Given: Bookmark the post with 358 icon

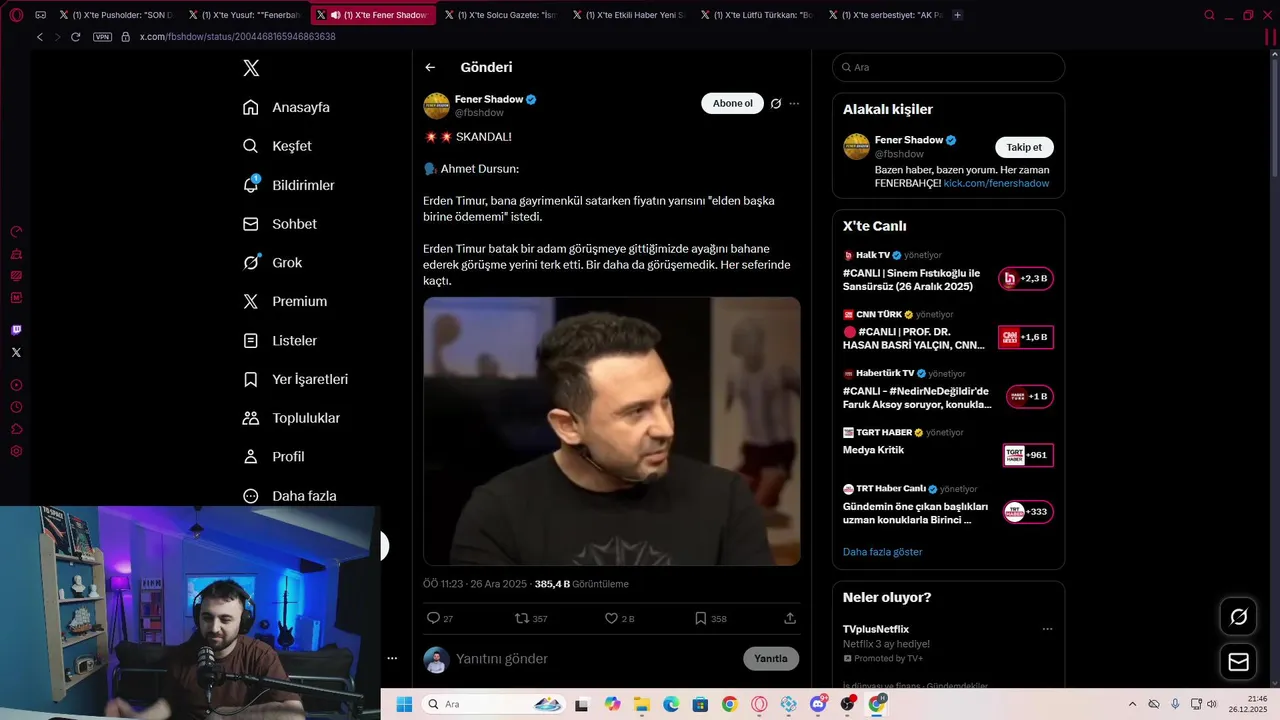Looking at the screenshot, I should (x=710, y=619).
